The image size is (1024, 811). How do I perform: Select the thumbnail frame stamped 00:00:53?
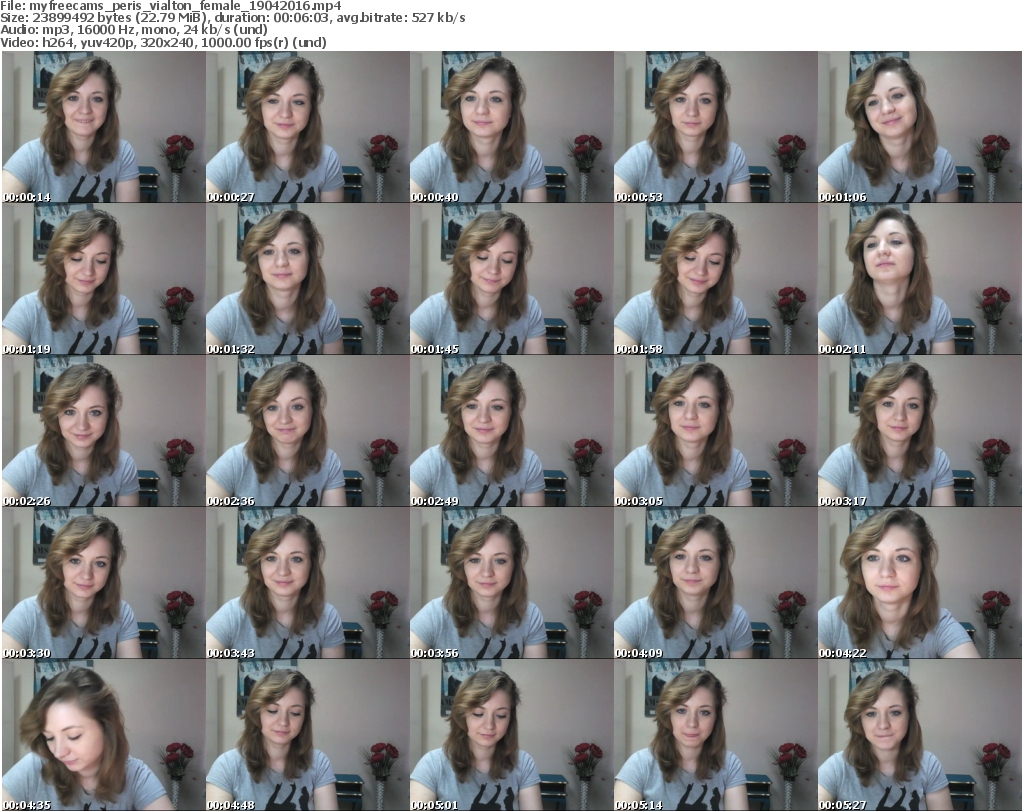(715, 127)
